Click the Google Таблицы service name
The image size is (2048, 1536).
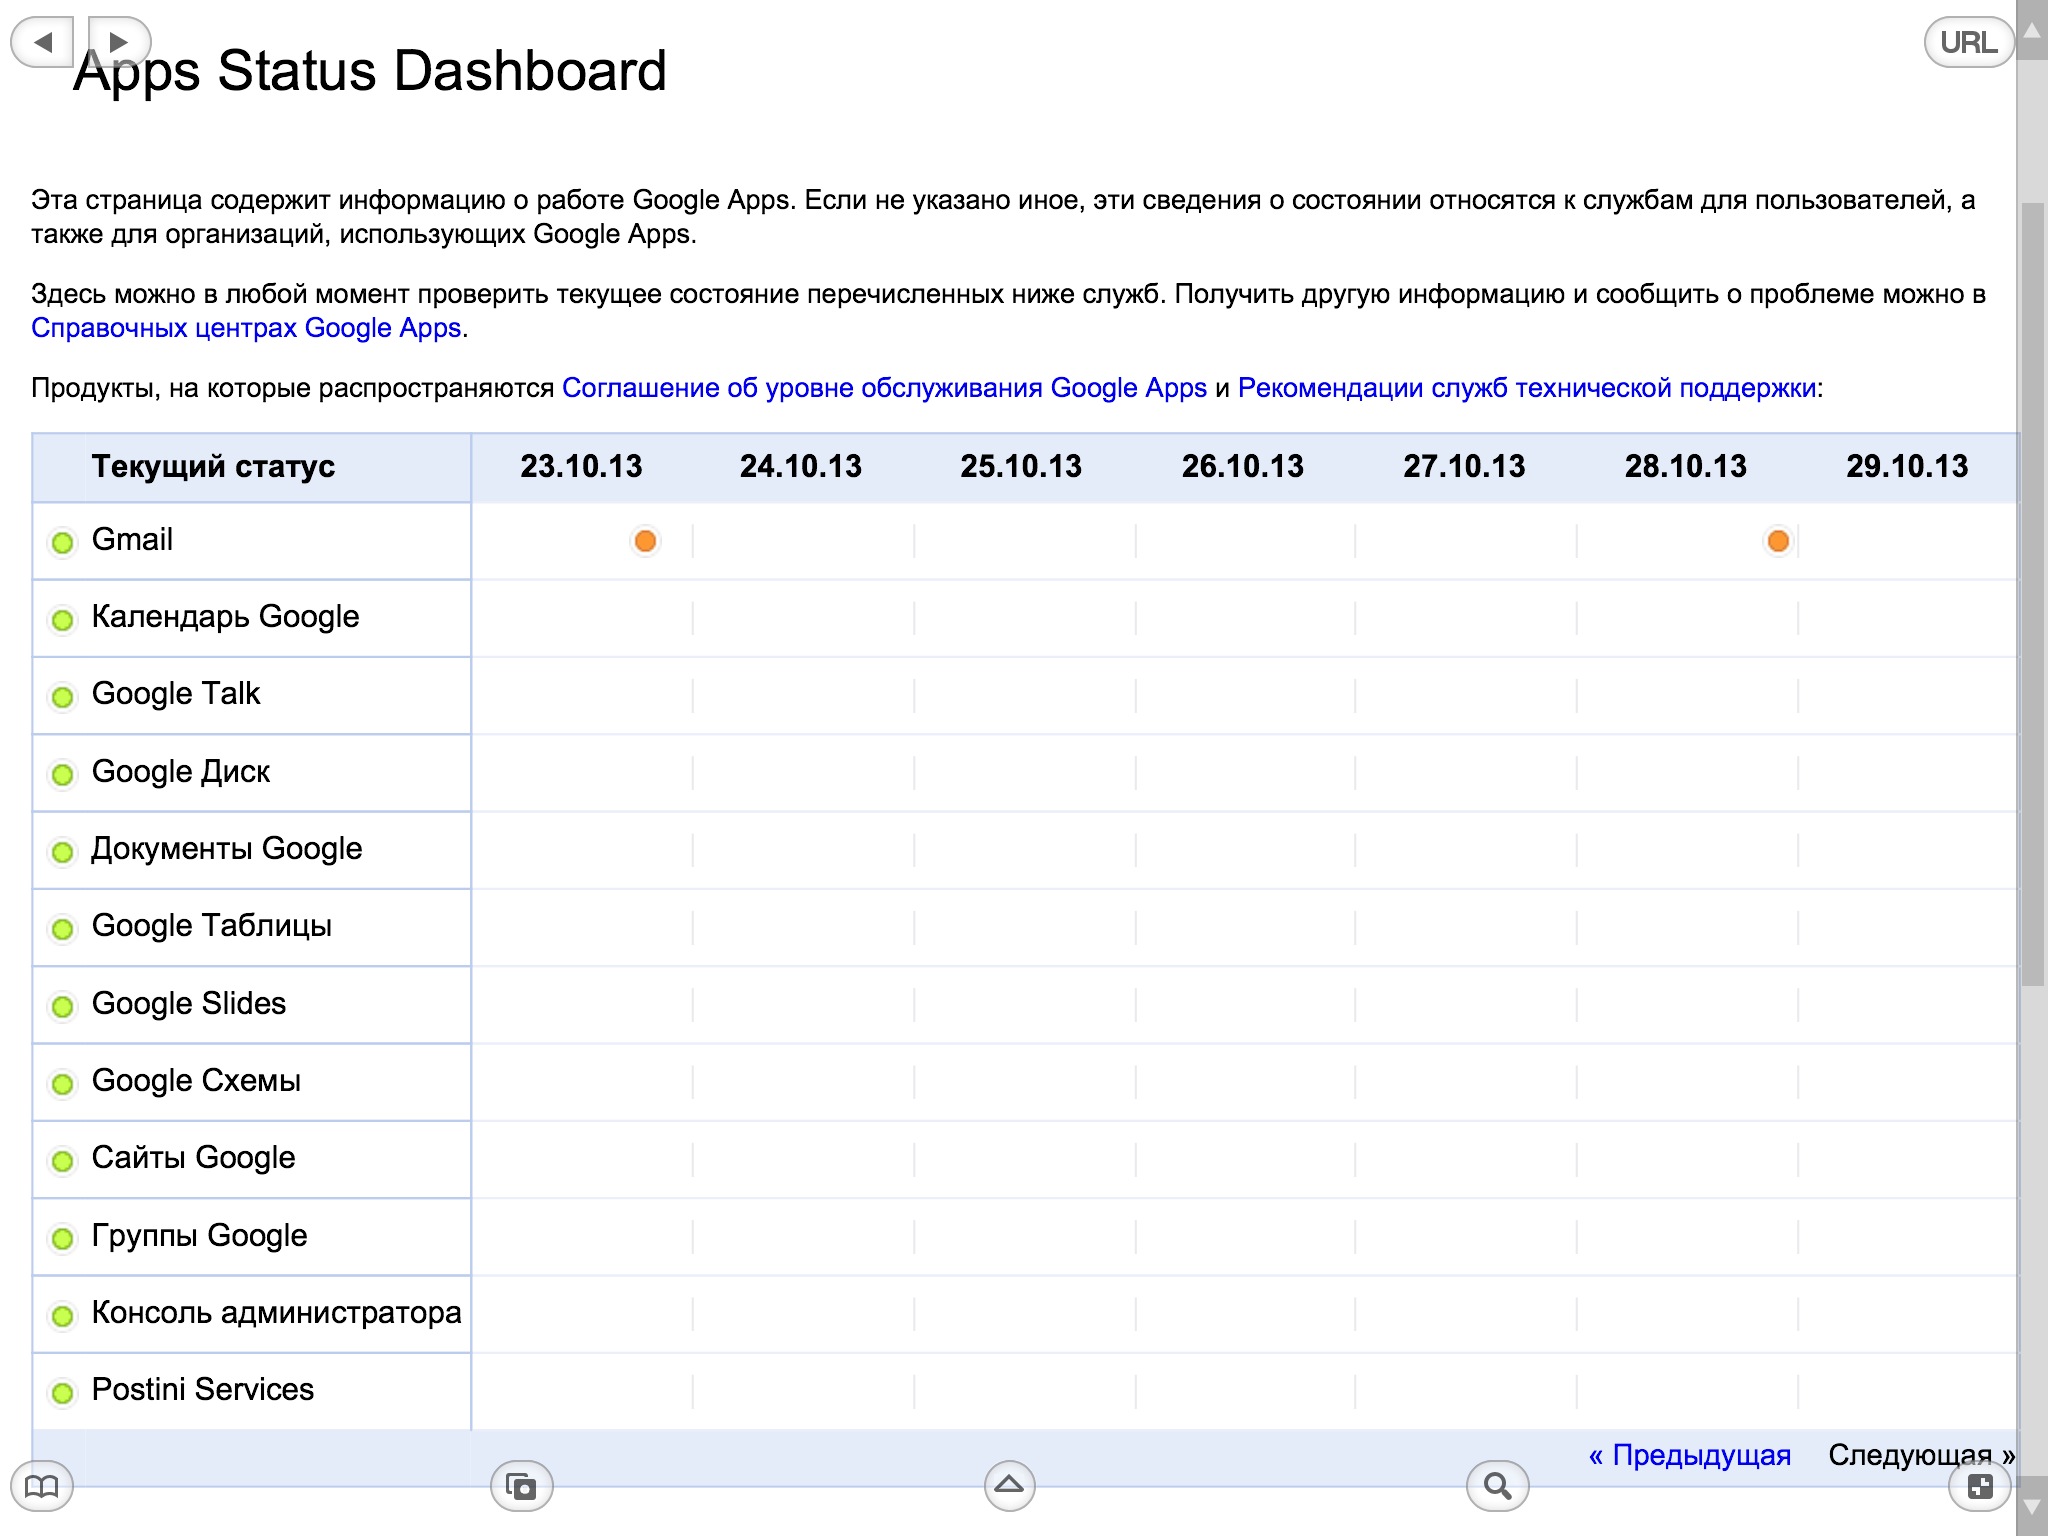coord(211,926)
